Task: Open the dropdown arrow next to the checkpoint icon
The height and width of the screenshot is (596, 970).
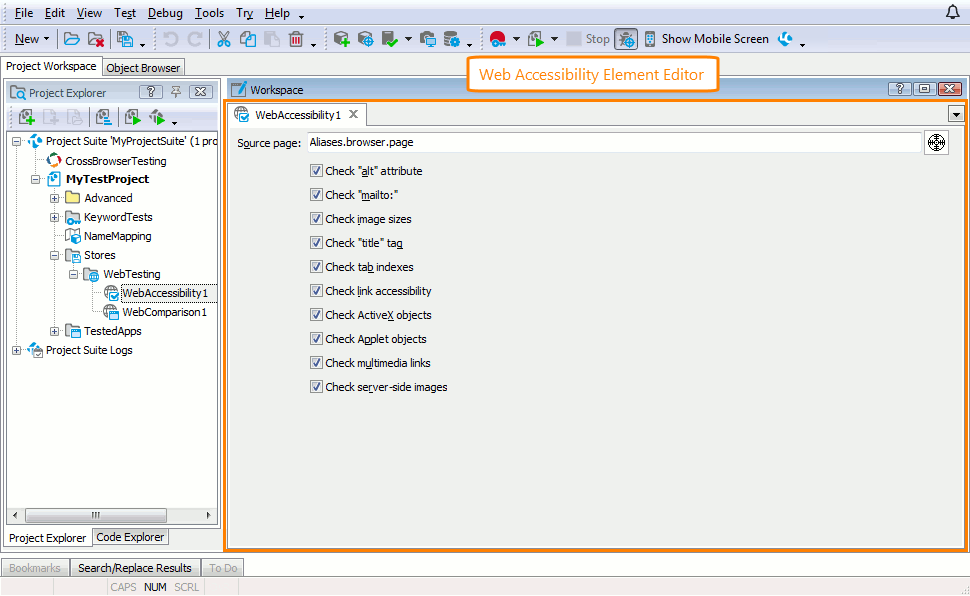Action: point(408,39)
